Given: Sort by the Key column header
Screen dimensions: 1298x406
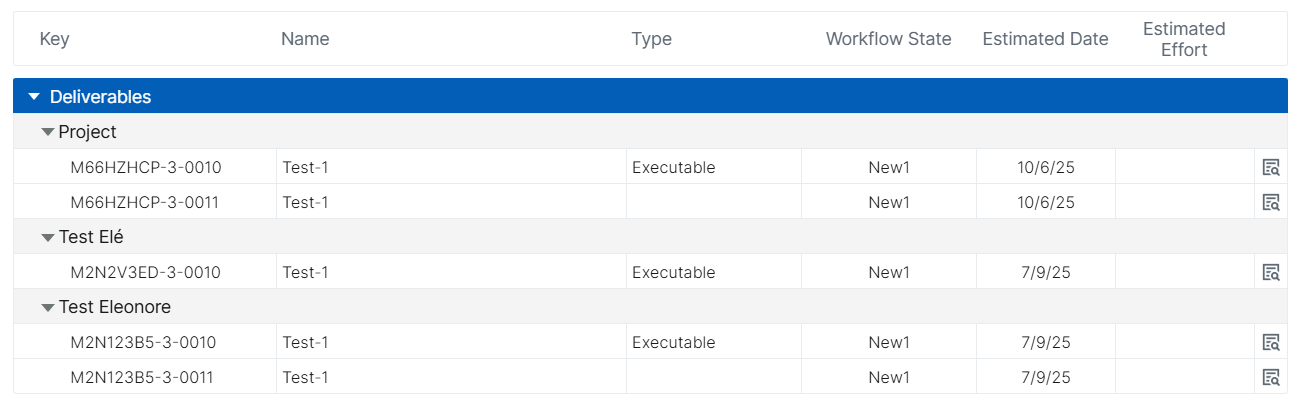Looking at the screenshot, I should pyautogui.click(x=54, y=39).
